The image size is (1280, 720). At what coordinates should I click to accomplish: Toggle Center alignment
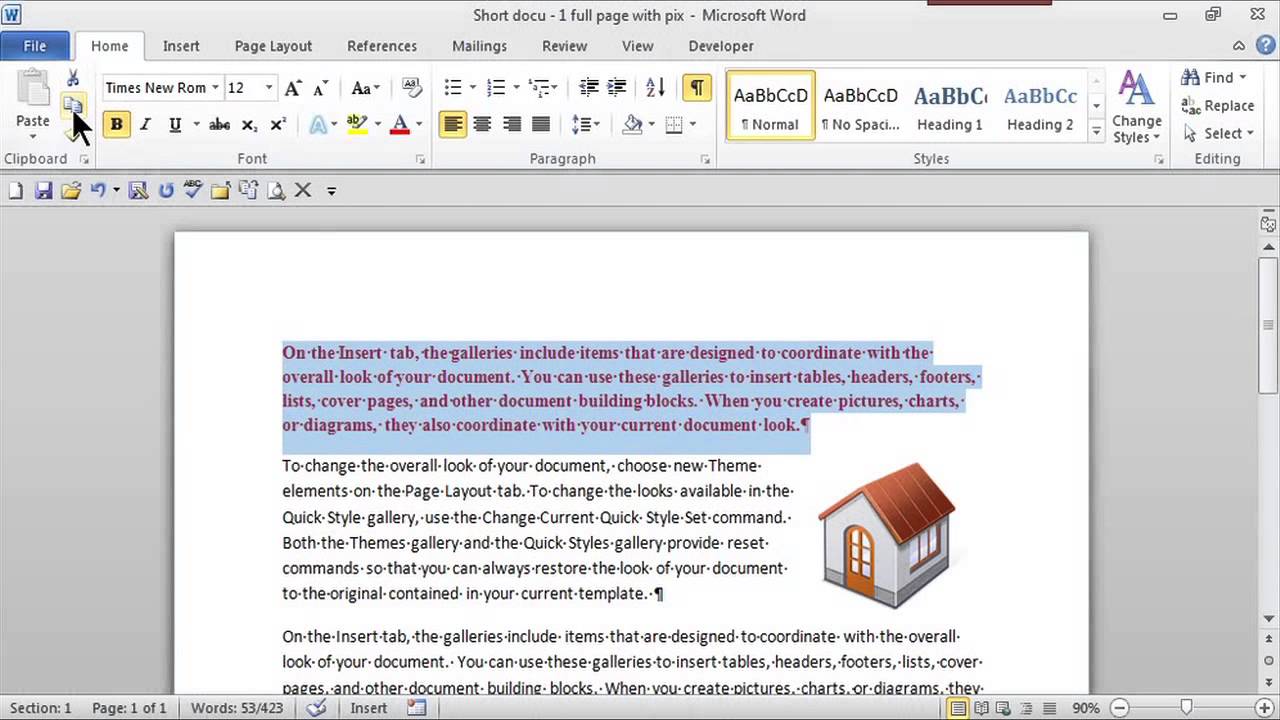coord(482,125)
